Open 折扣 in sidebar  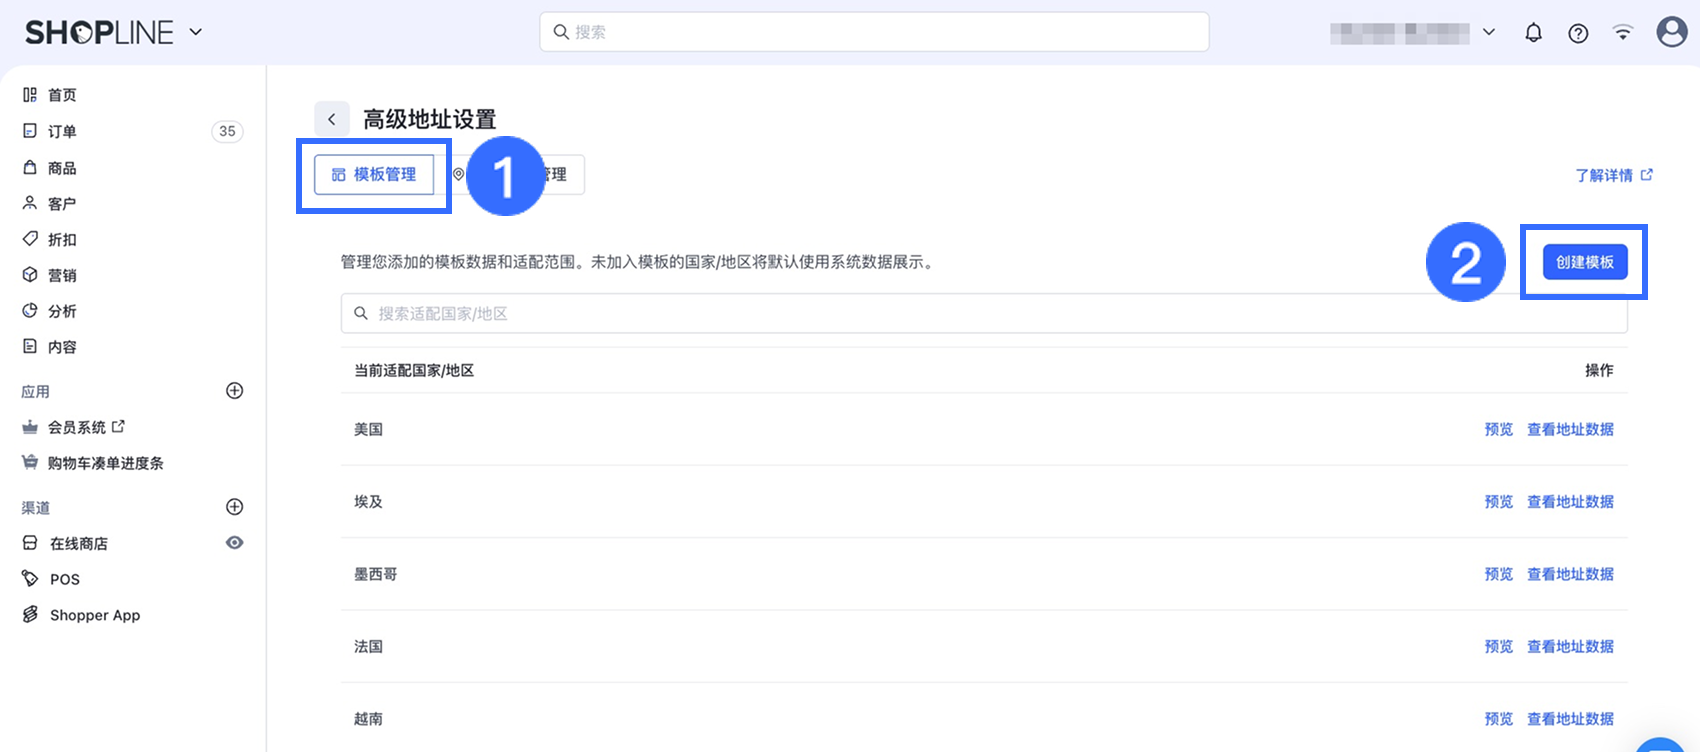point(62,239)
